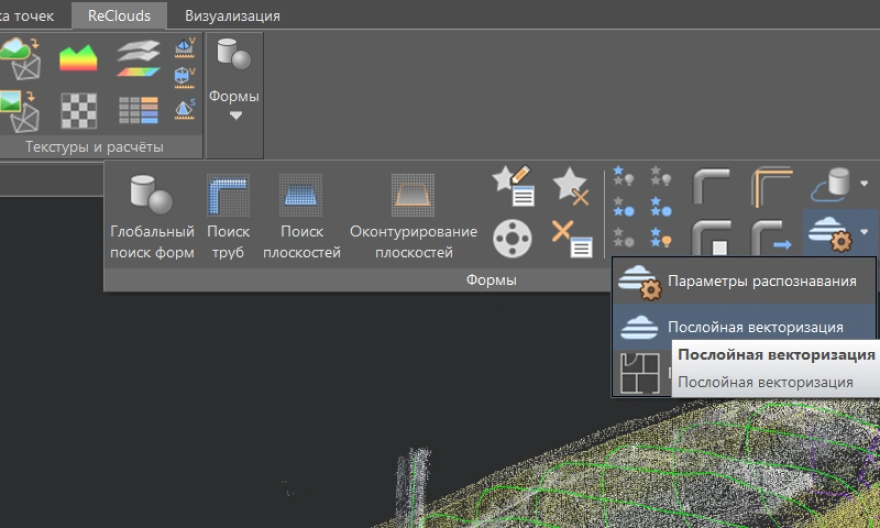Select Поиск труб pipe search tool

228,217
